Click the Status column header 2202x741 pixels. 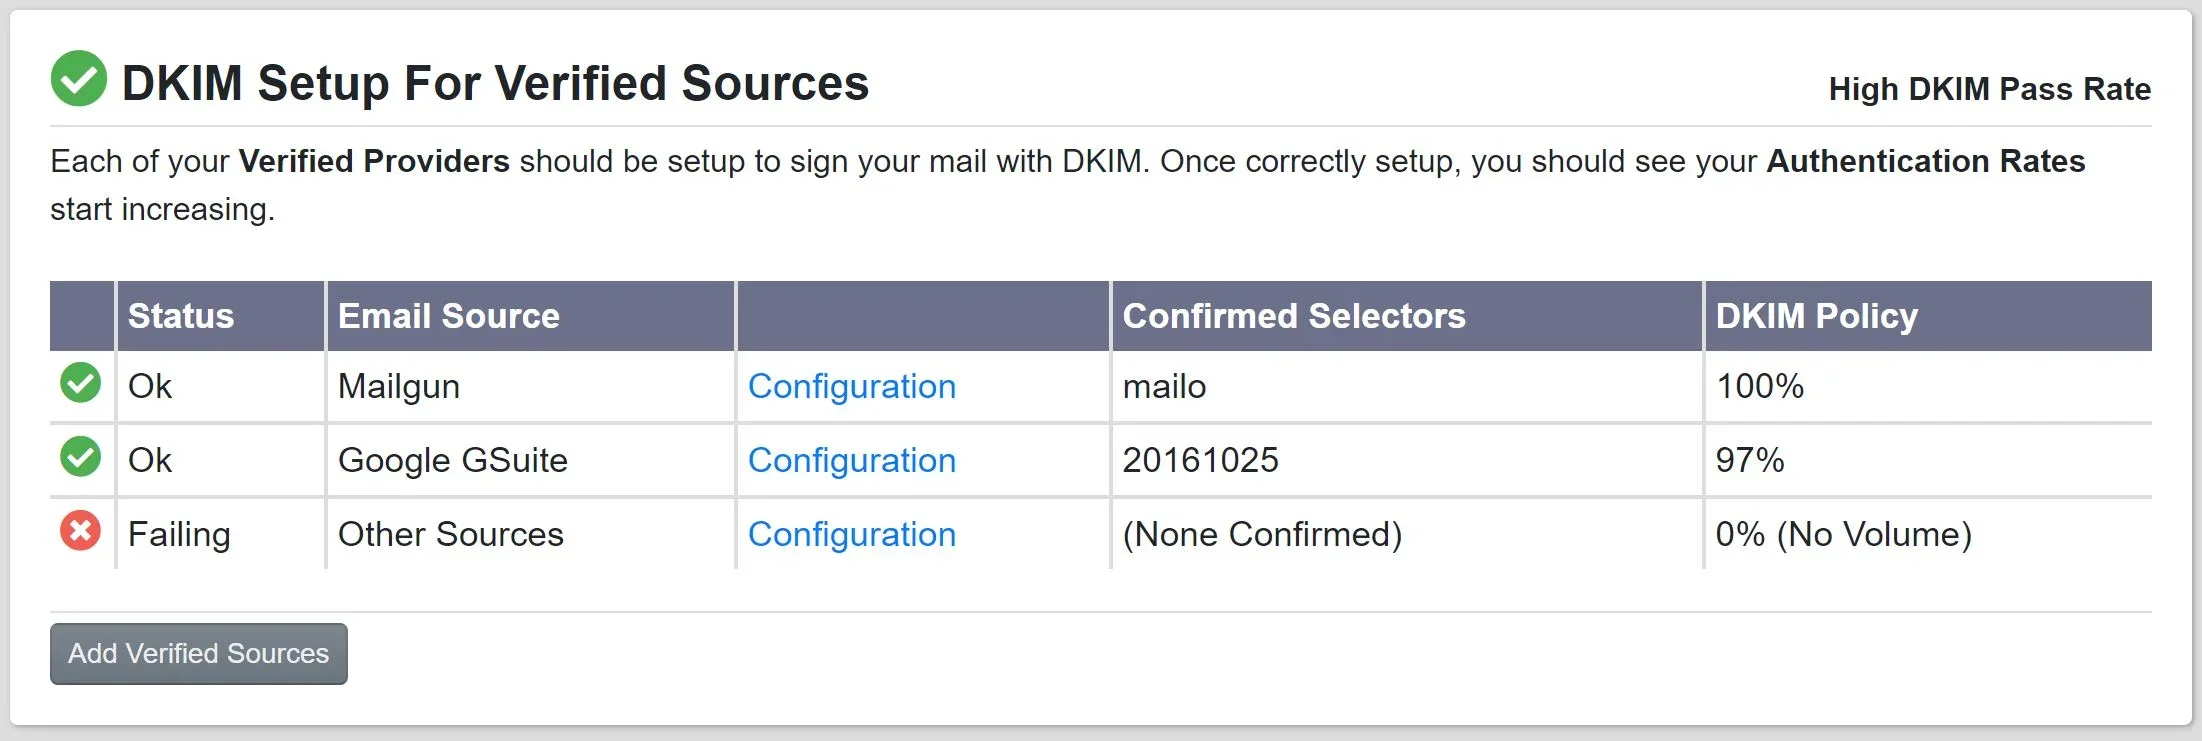[181, 316]
